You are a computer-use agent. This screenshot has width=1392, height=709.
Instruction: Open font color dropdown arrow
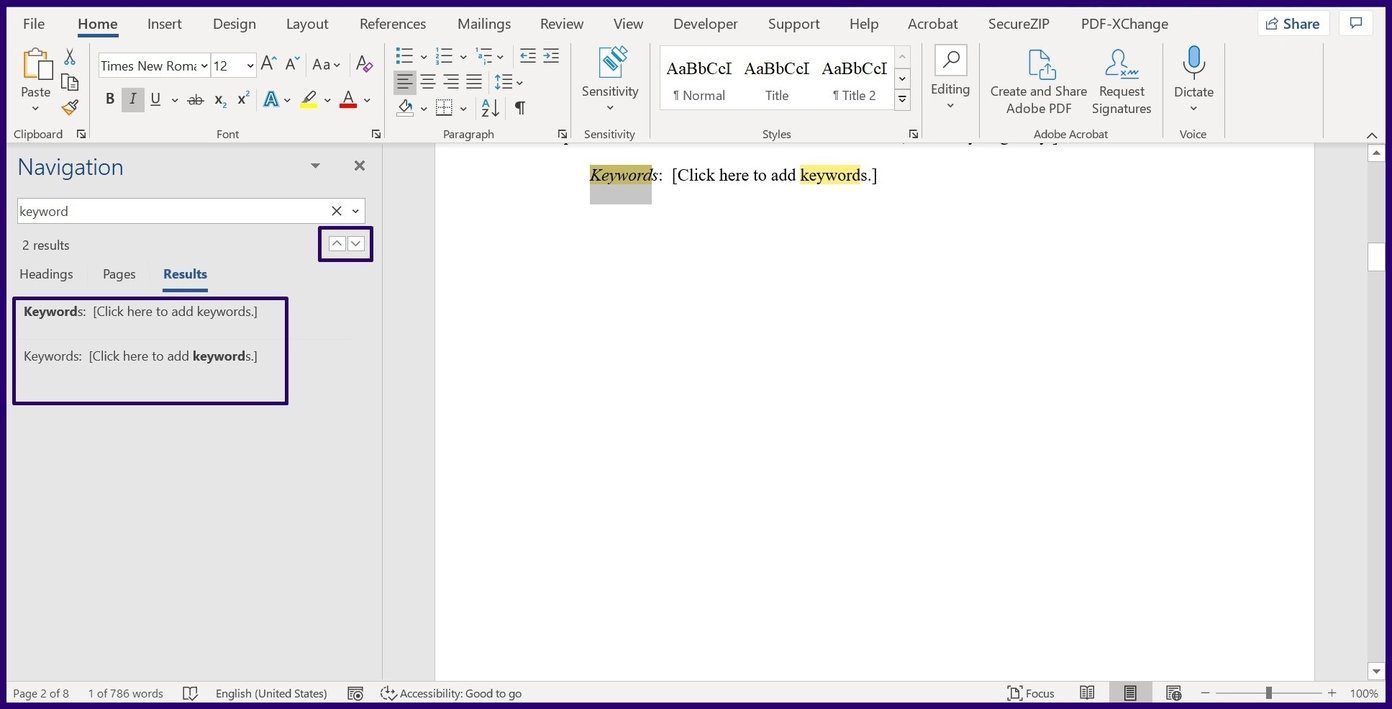367,100
